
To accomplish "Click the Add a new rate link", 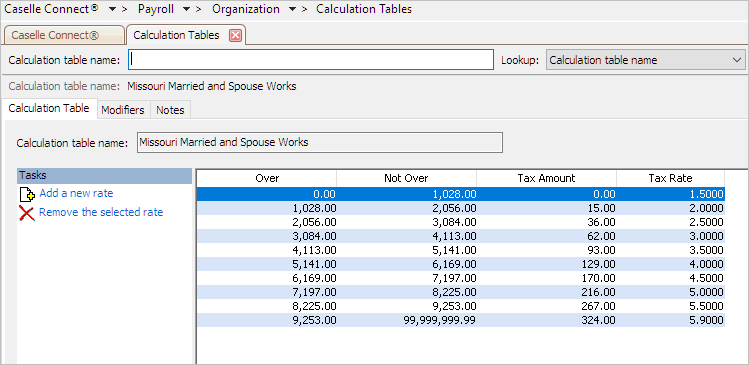I will point(76,193).
